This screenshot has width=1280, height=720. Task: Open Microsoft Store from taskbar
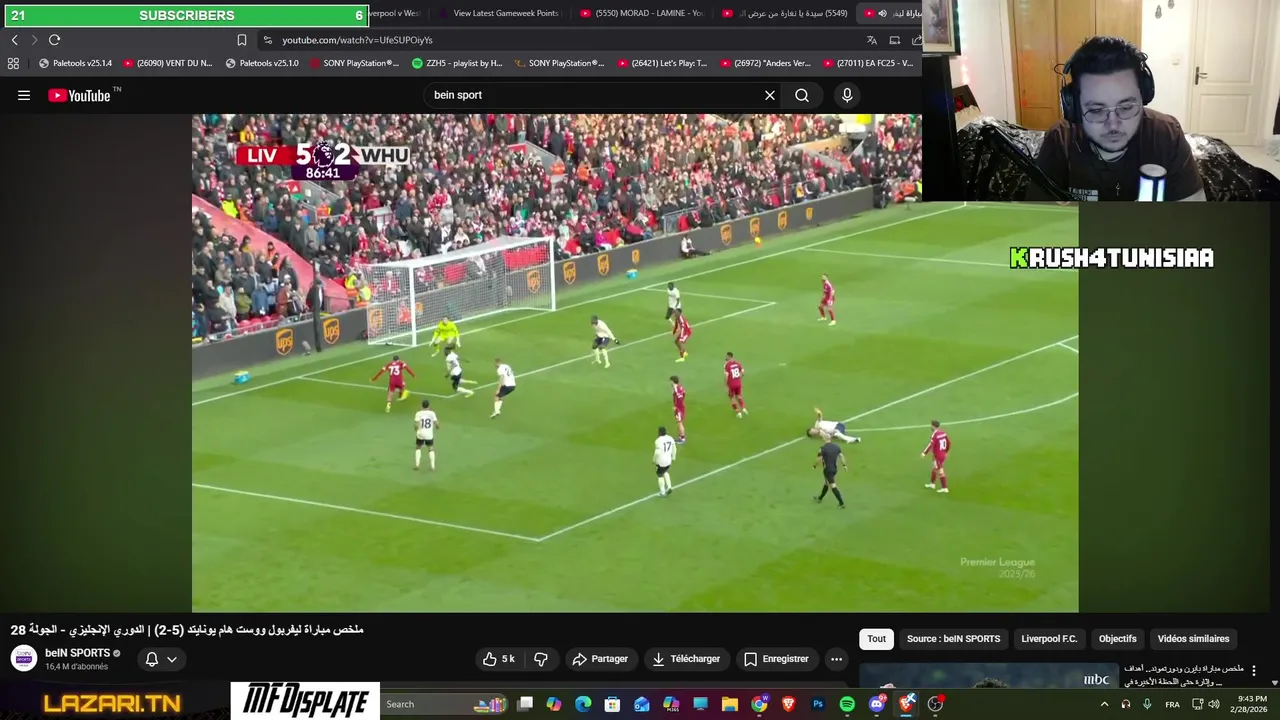[612, 704]
